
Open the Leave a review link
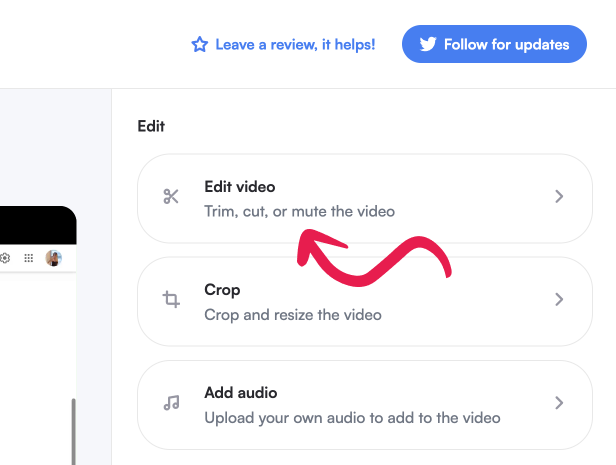click(x=295, y=45)
